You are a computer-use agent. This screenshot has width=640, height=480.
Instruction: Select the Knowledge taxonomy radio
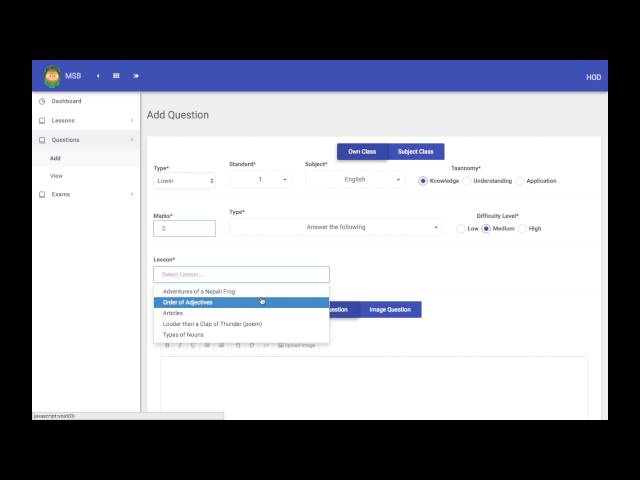click(x=423, y=181)
